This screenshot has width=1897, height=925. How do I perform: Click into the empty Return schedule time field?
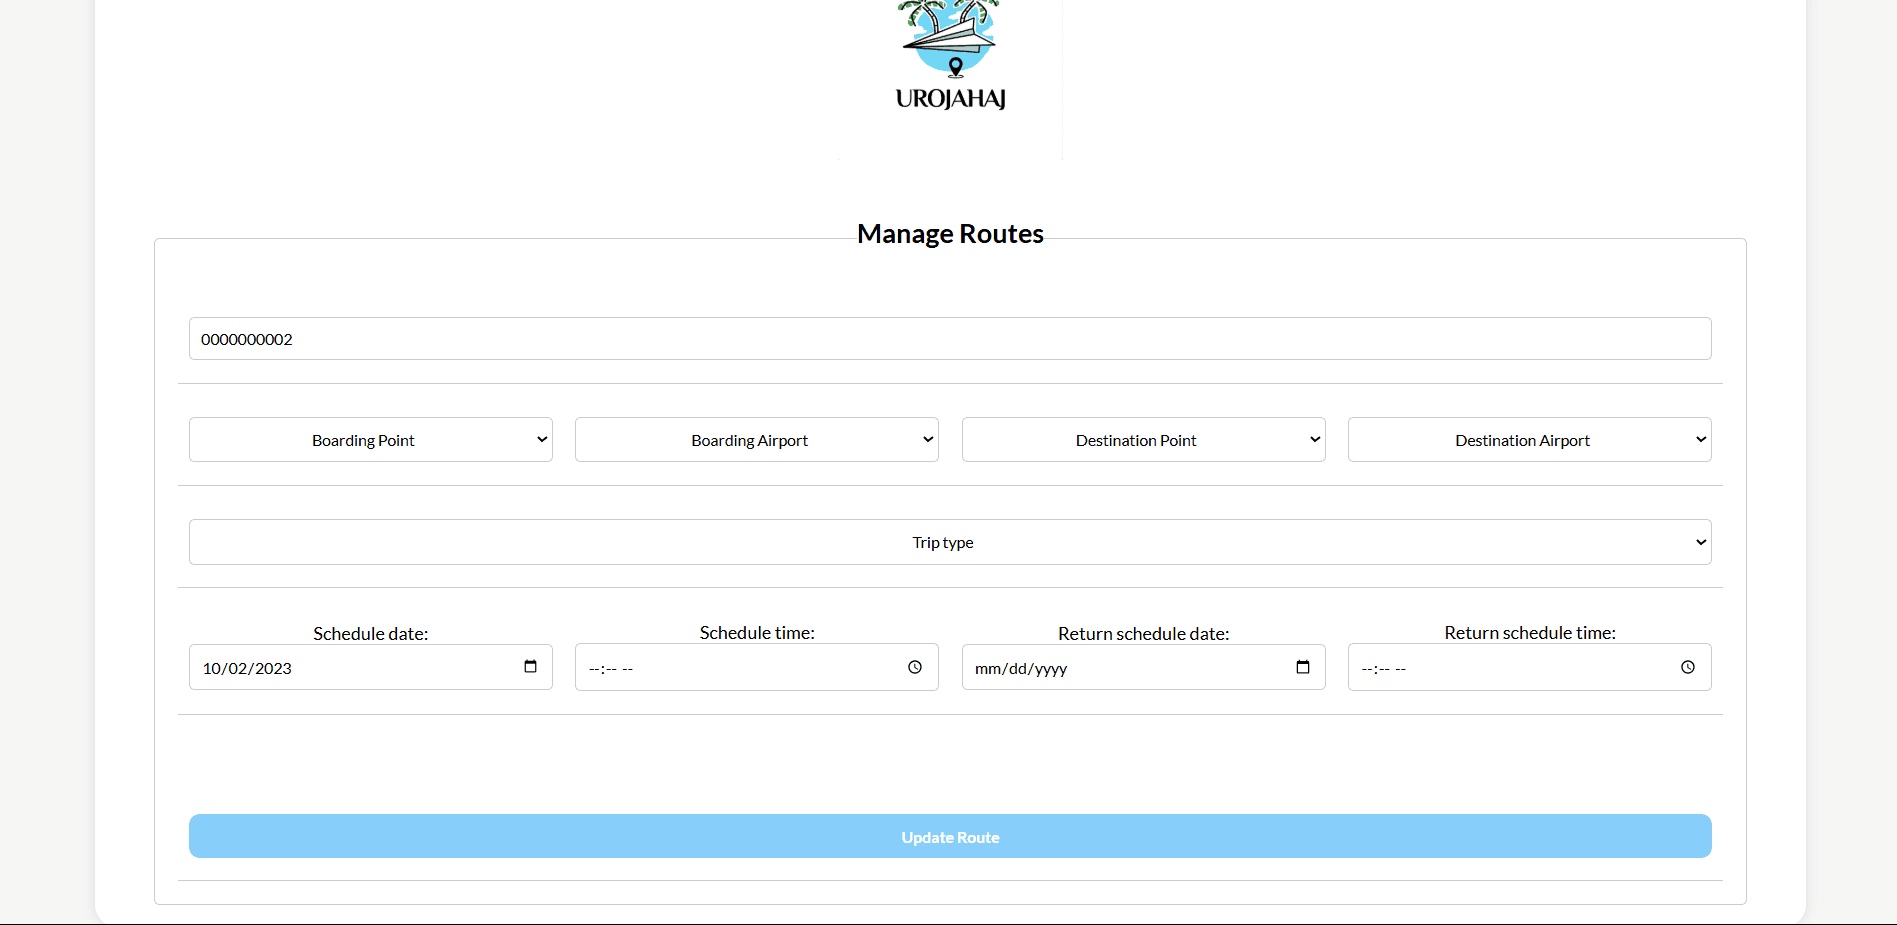tap(1510, 668)
